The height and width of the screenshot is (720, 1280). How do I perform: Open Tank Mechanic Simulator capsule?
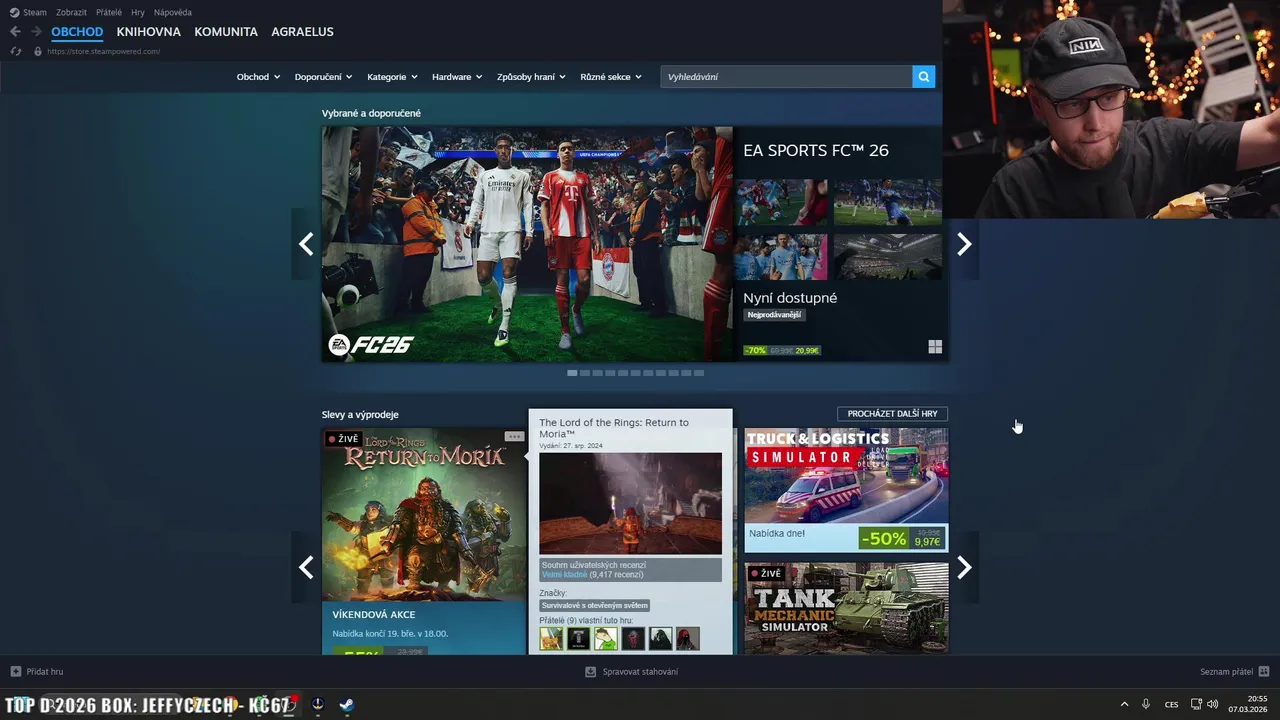(846, 608)
